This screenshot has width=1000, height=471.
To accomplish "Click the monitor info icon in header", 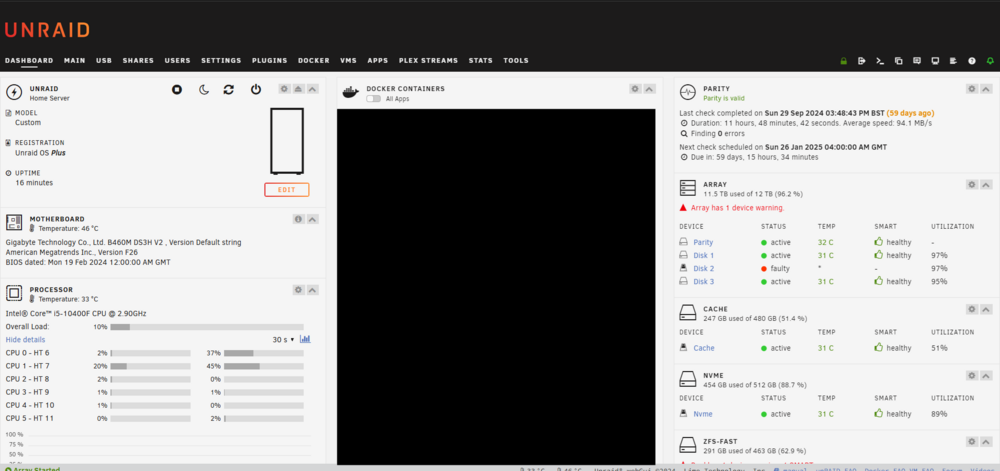I will click(x=935, y=61).
